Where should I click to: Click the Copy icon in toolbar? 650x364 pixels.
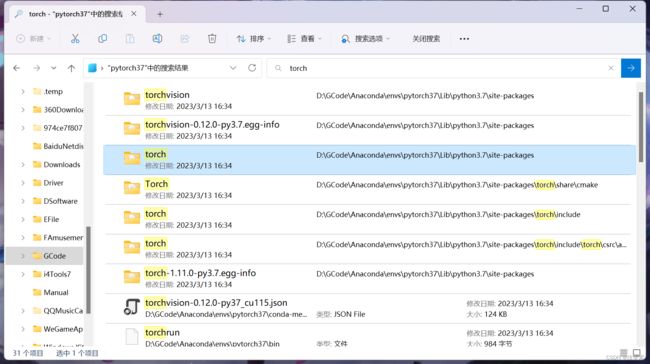coord(102,39)
